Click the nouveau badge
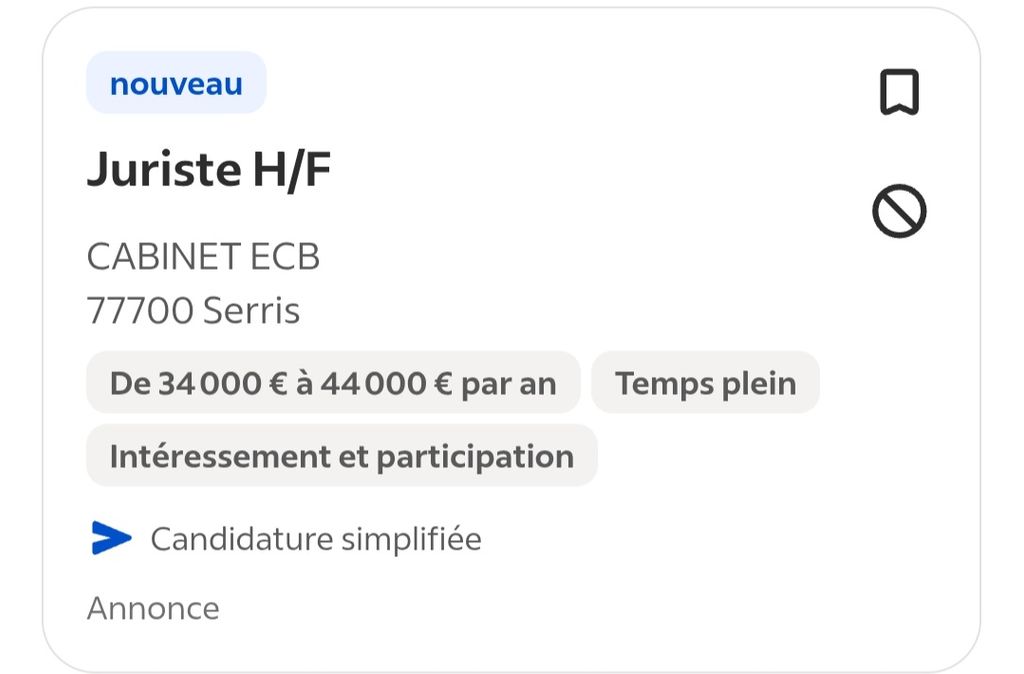1024x674 pixels. 176,83
